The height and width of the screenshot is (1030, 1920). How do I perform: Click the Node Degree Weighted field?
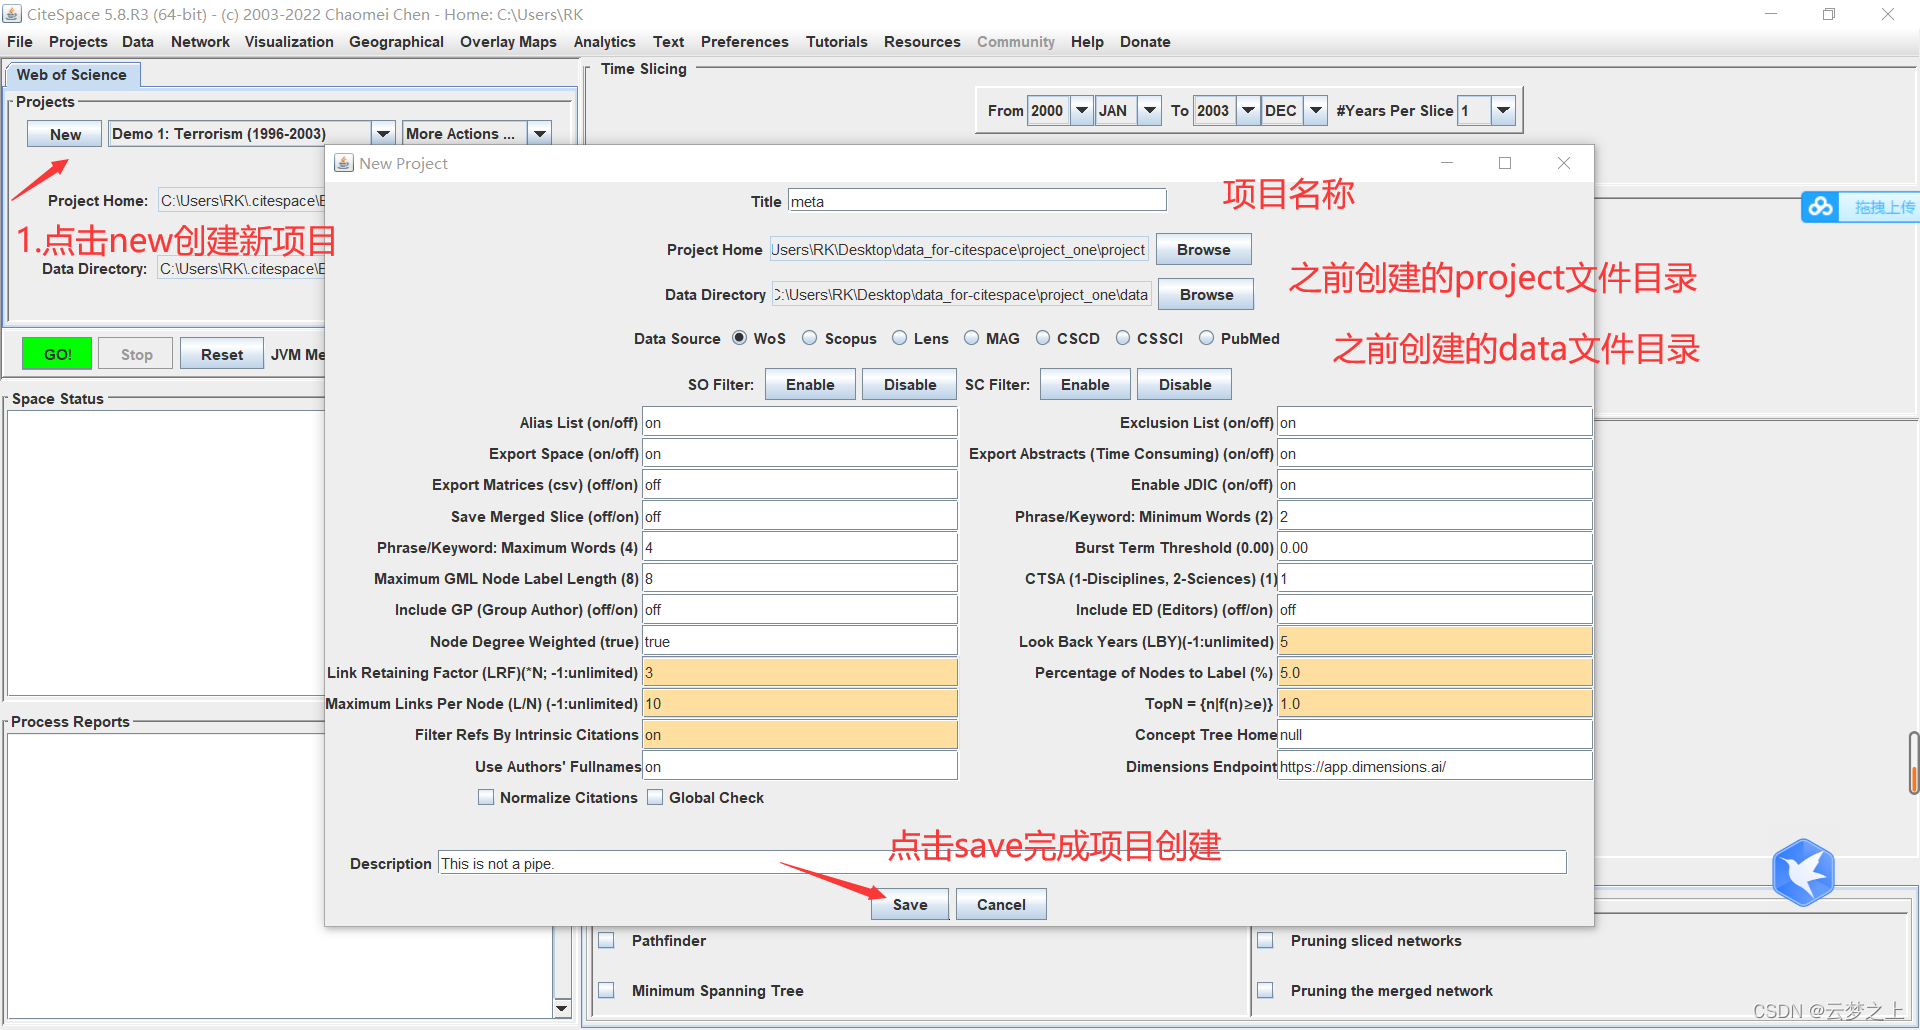coord(799,641)
